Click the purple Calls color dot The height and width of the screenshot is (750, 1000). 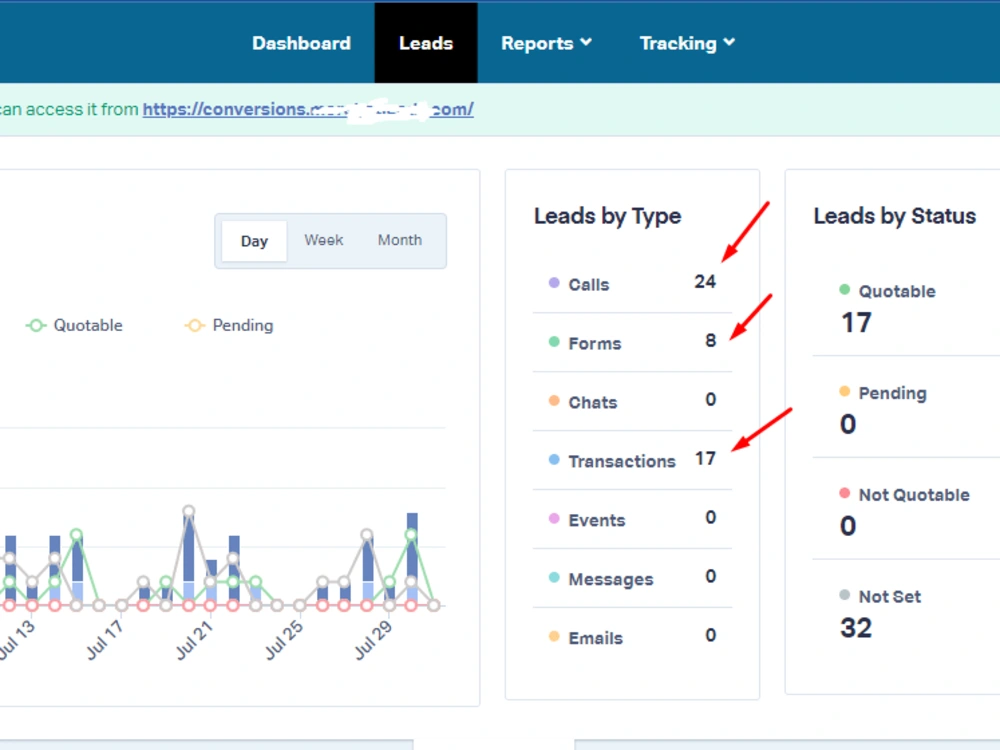click(554, 283)
